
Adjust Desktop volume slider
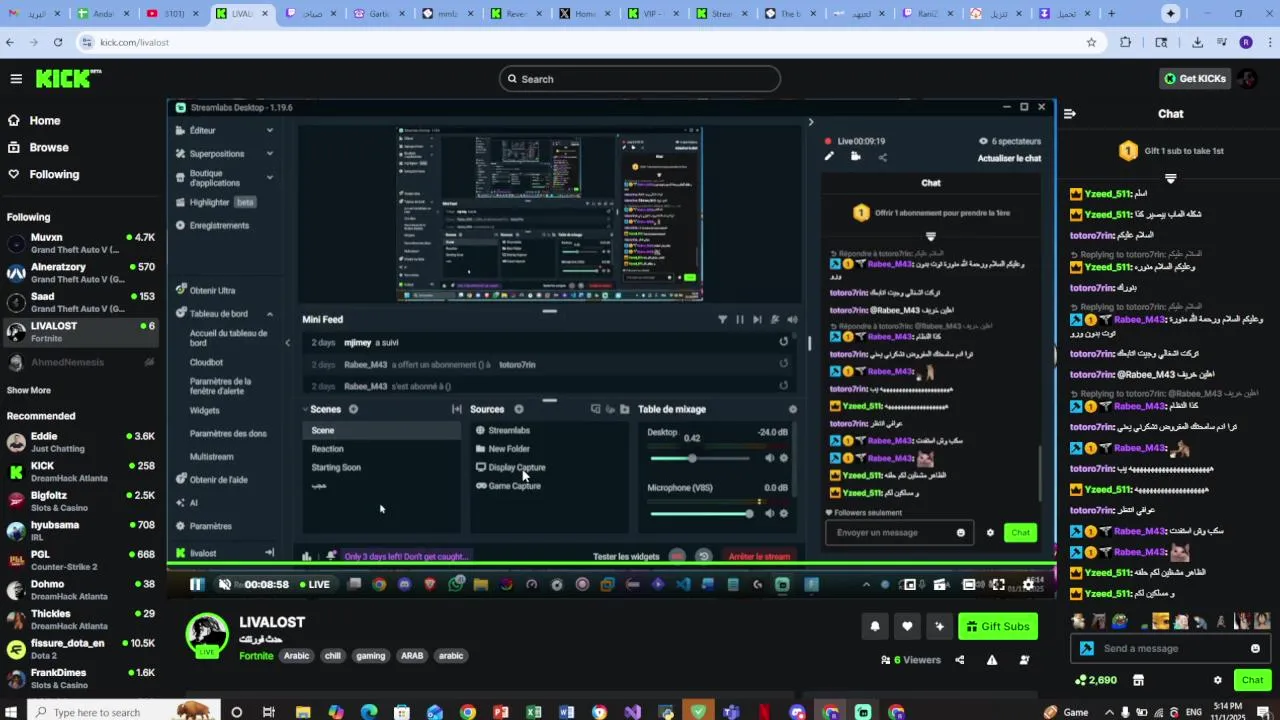(700, 458)
